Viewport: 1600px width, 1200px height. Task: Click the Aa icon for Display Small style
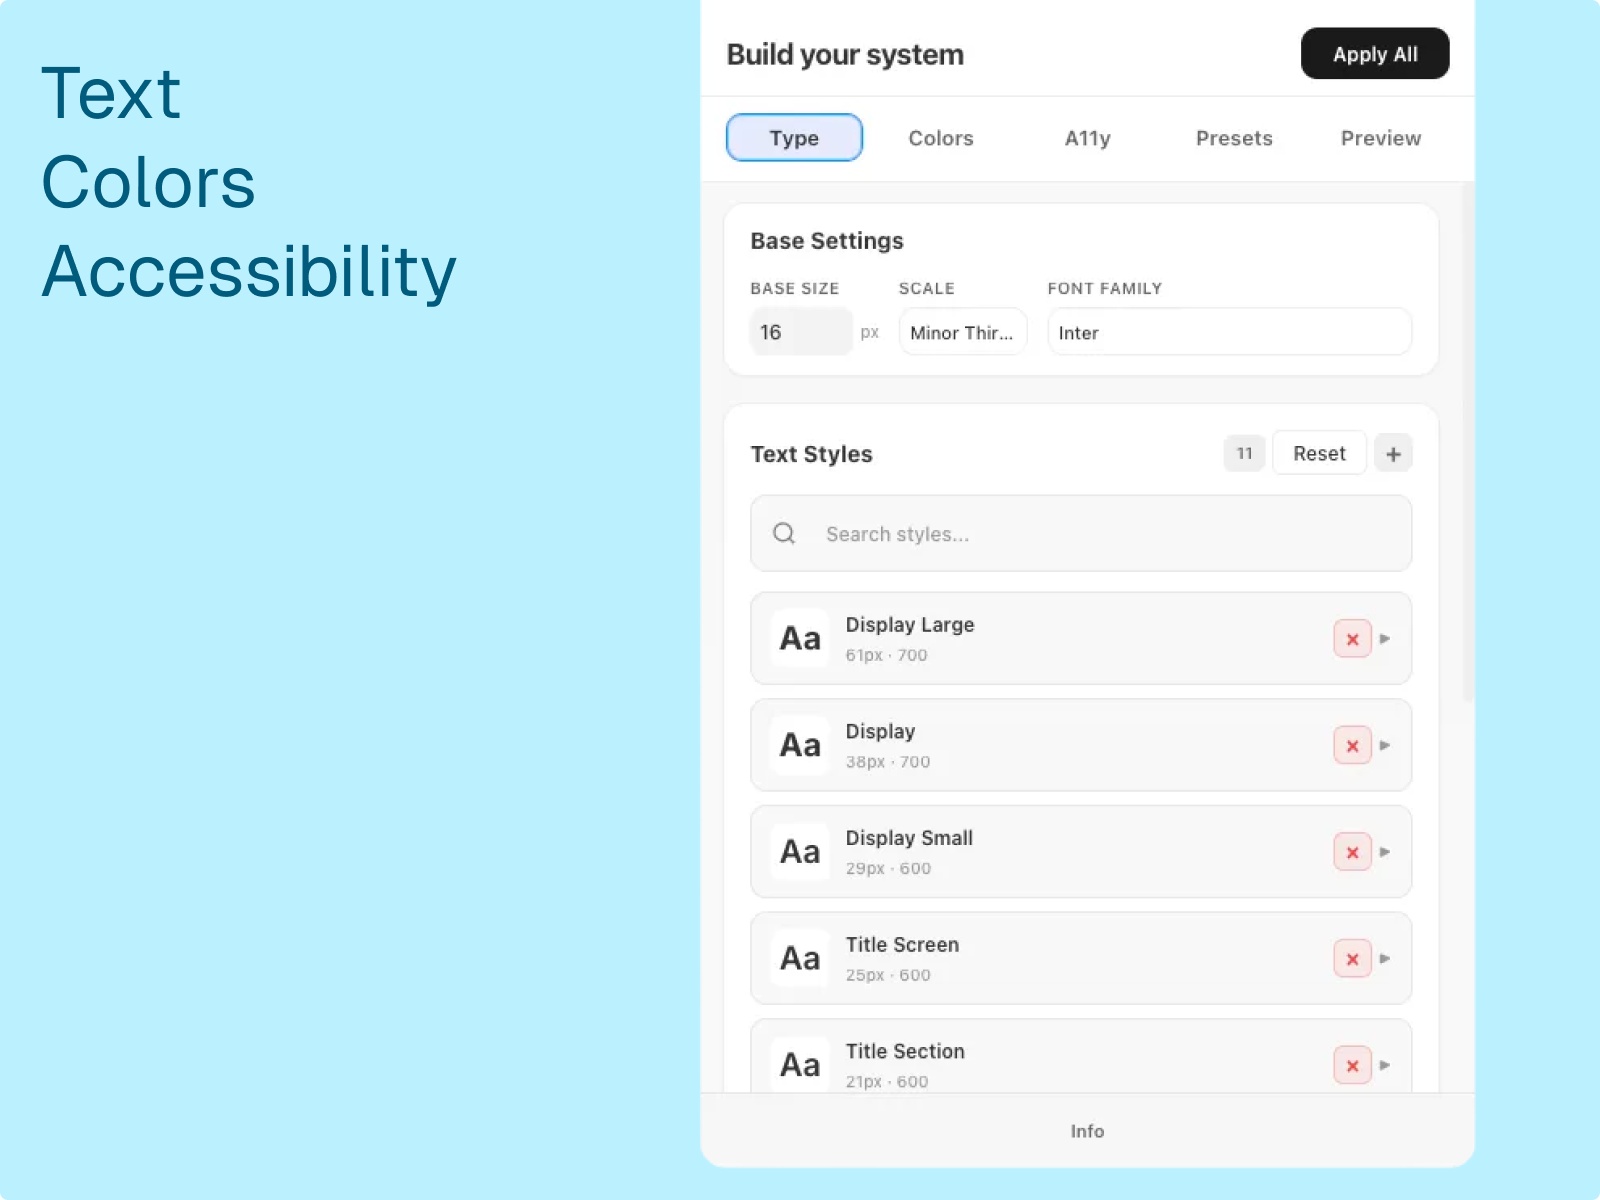click(798, 851)
